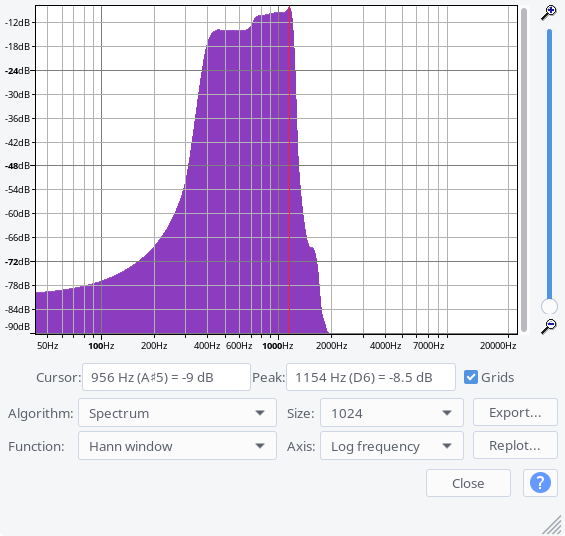
Task: Open help with the question mark icon
Action: (x=540, y=483)
